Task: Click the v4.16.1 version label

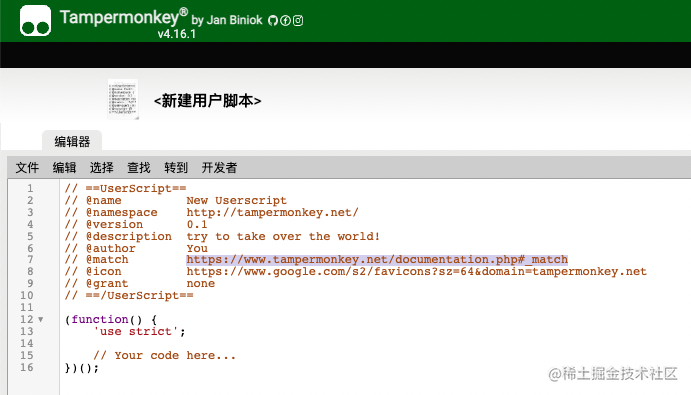Action: pyautogui.click(x=177, y=34)
